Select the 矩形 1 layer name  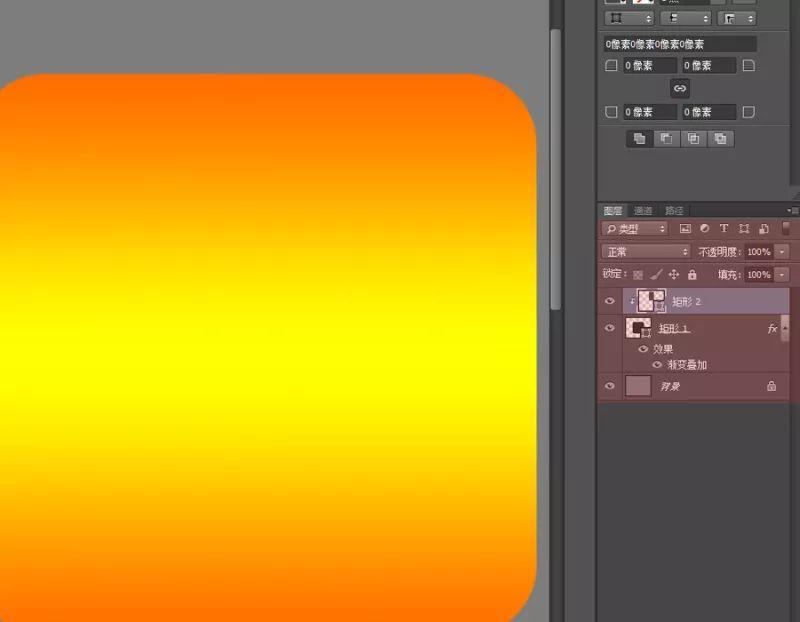[674, 329]
